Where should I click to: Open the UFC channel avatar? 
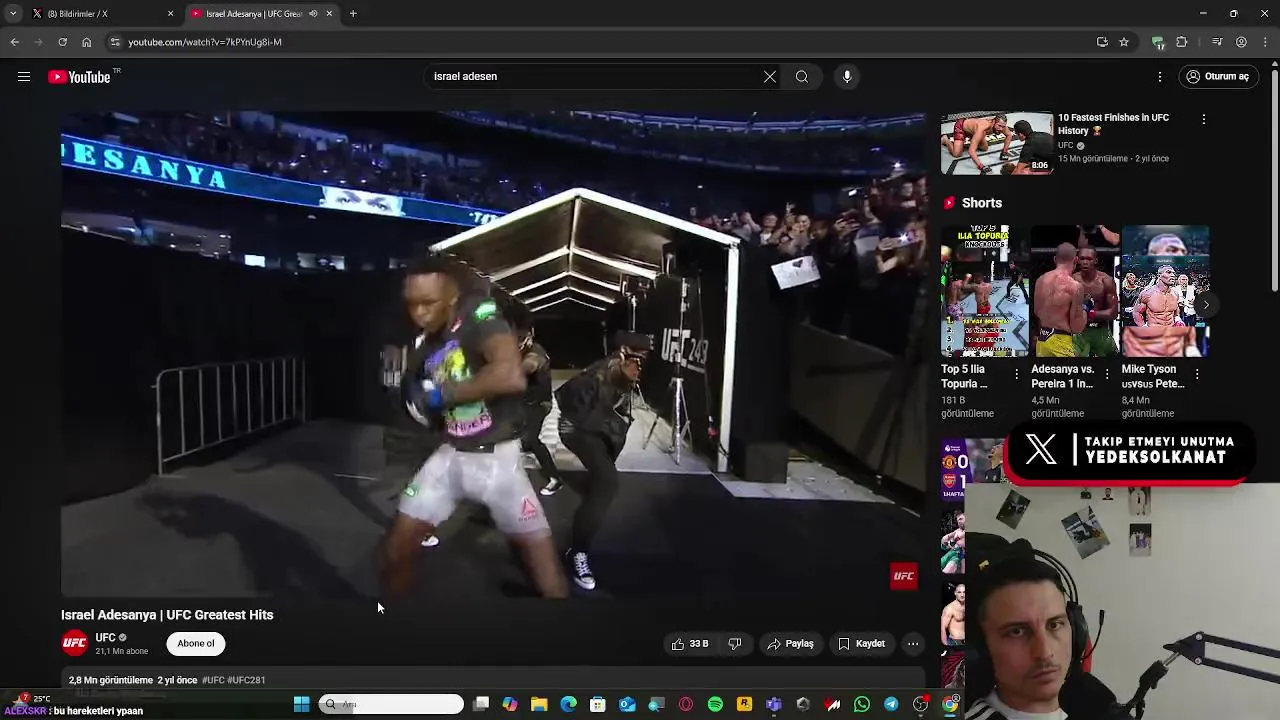(75, 643)
